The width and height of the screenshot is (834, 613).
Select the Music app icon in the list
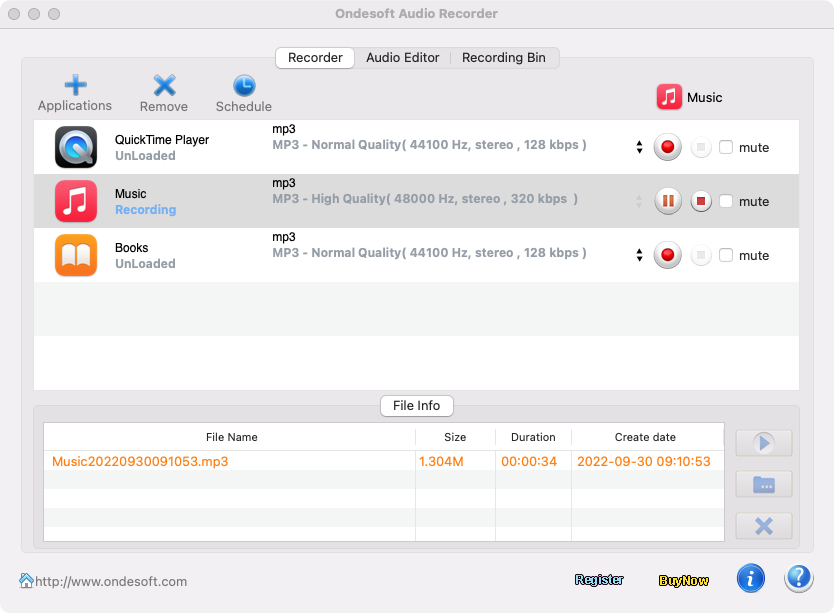click(x=76, y=201)
